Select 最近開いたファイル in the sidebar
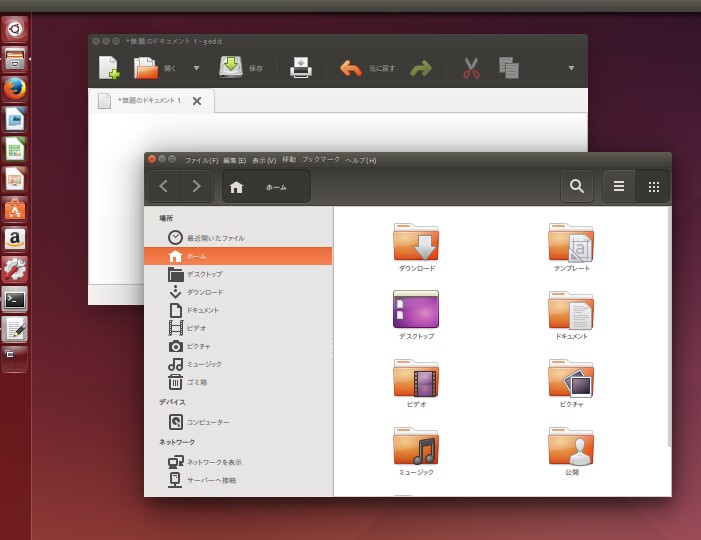Viewport: 701px width, 540px height. click(238, 238)
